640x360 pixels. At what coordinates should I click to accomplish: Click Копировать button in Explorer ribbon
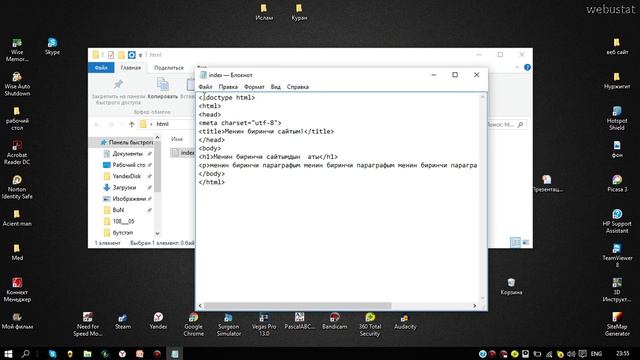click(x=163, y=89)
